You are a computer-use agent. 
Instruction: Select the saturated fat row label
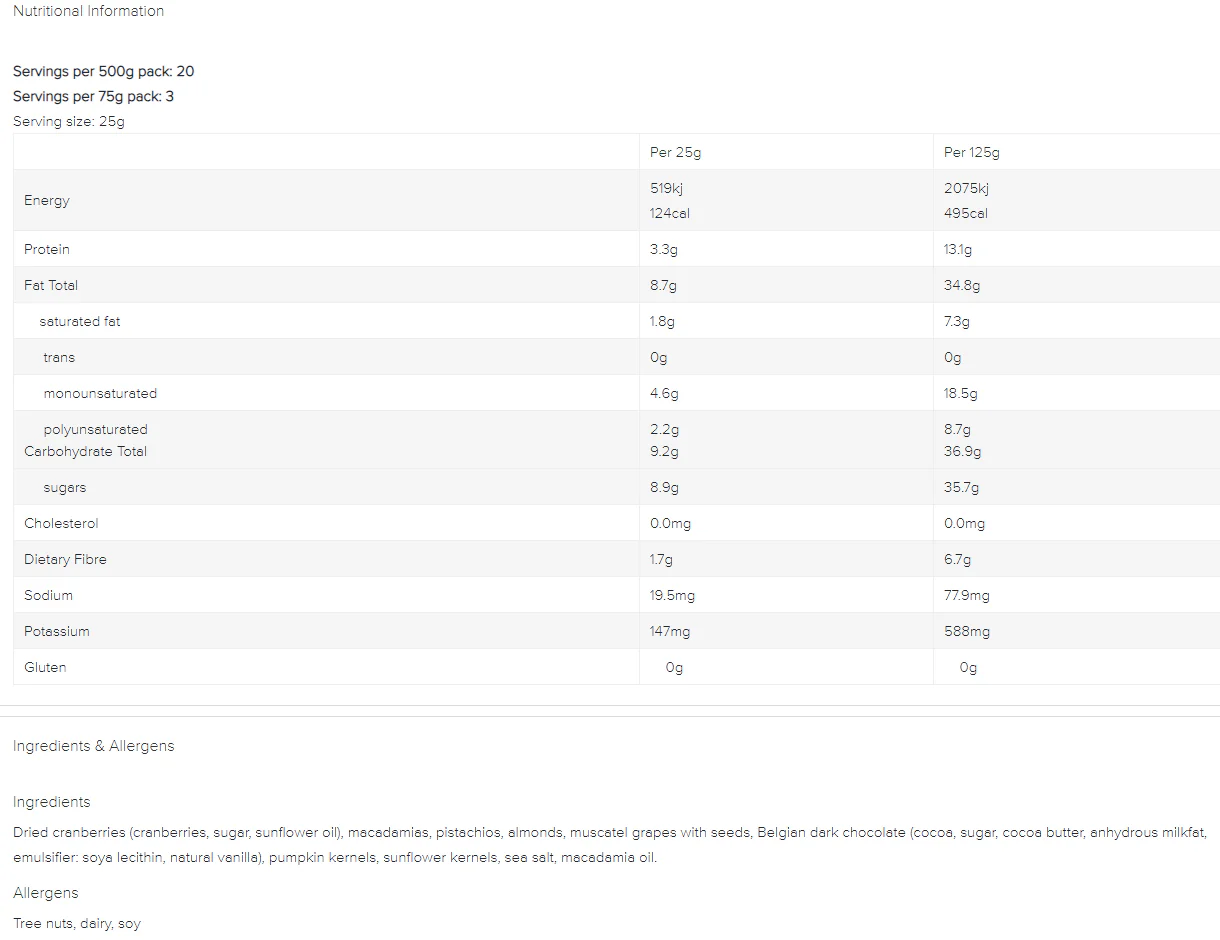tap(80, 321)
